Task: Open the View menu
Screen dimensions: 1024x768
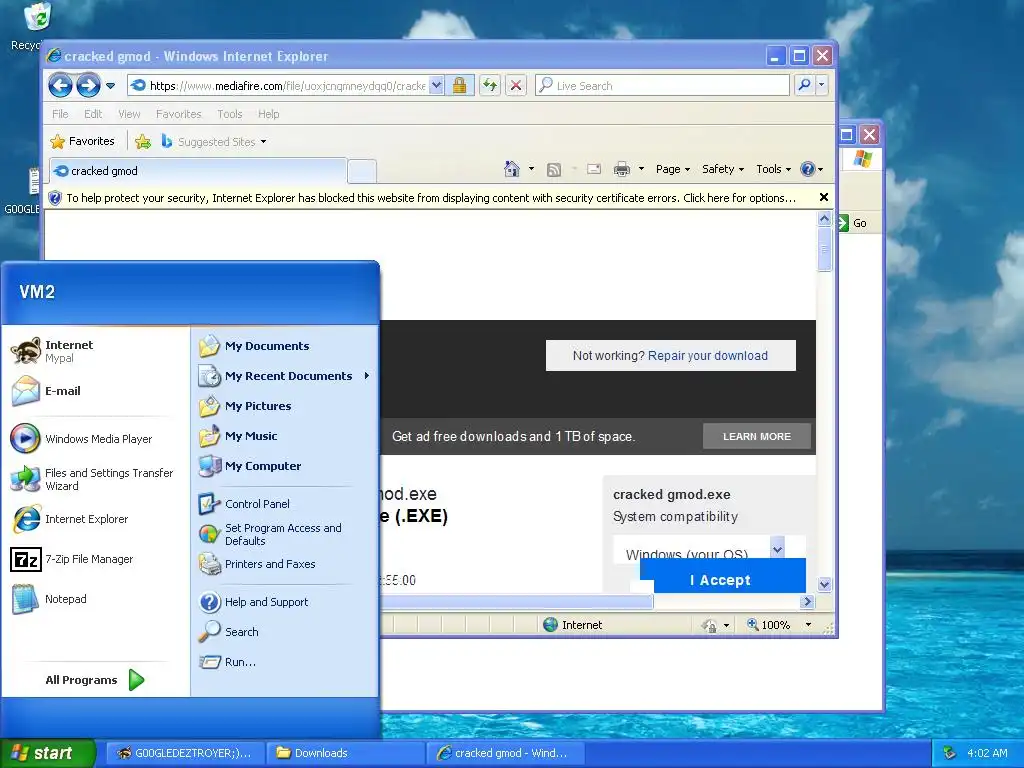Action: pyautogui.click(x=129, y=114)
